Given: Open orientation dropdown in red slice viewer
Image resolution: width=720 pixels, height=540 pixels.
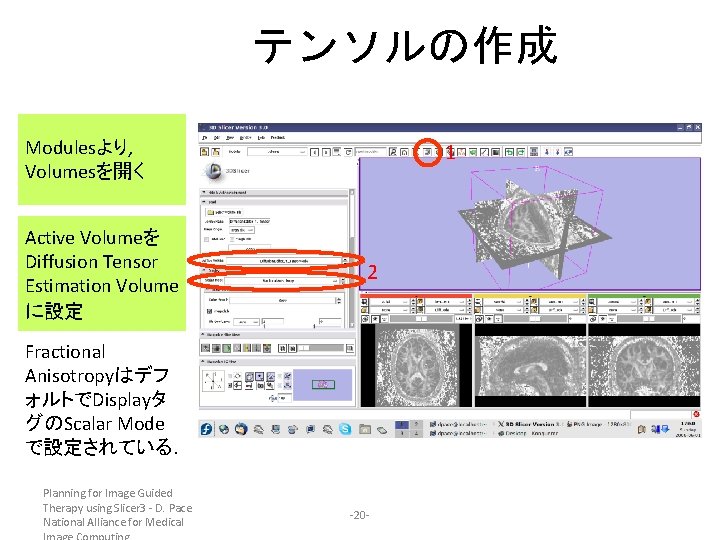Looking at the screenshot, I should pos(389,302).
